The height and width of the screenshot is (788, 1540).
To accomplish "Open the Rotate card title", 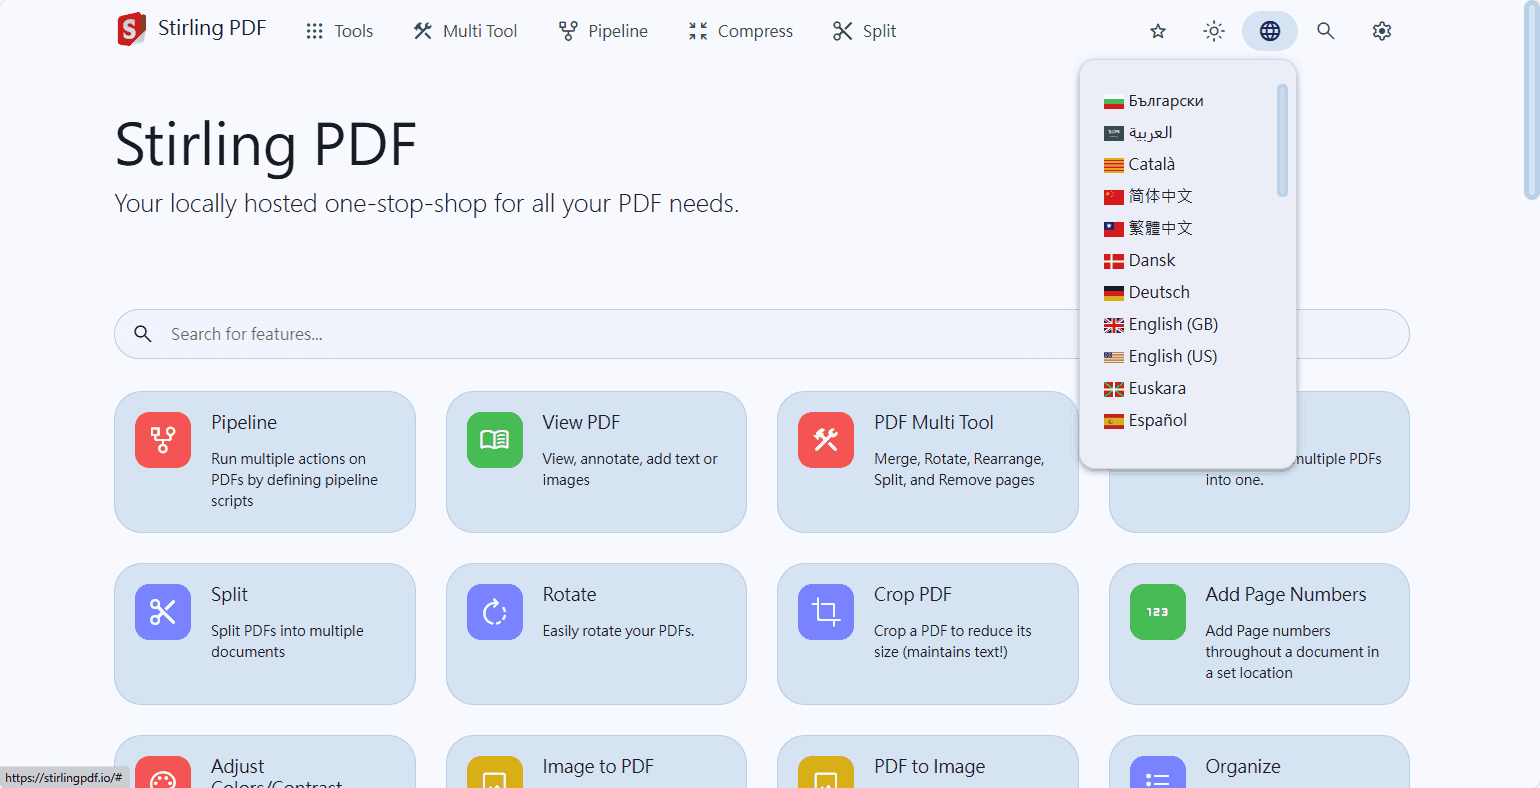I will (x=569, y=594).
